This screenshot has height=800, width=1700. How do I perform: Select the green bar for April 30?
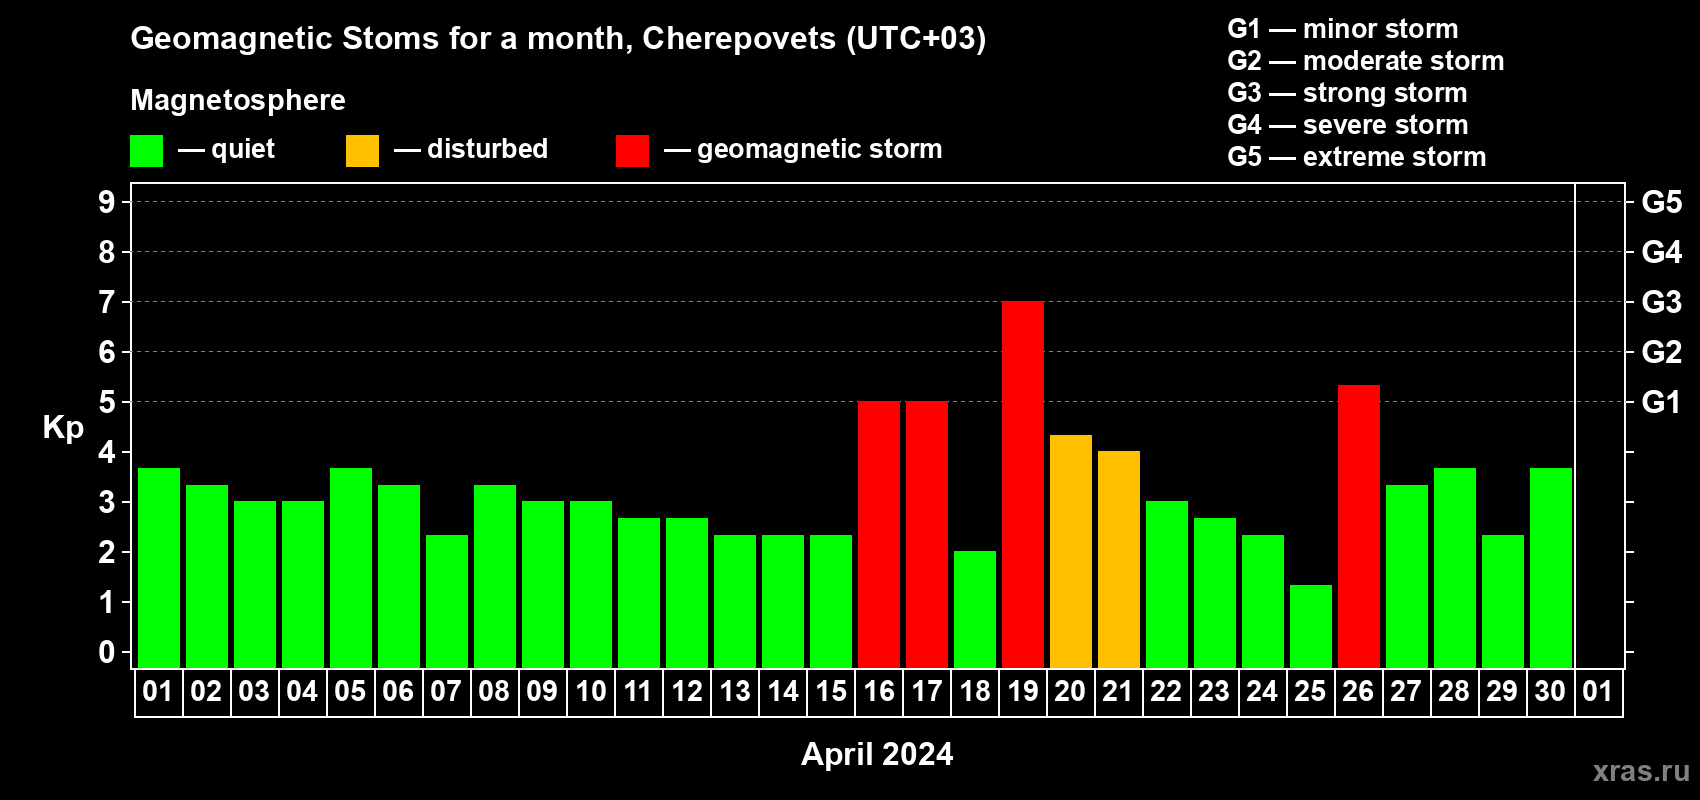(x=1551, y=568)
